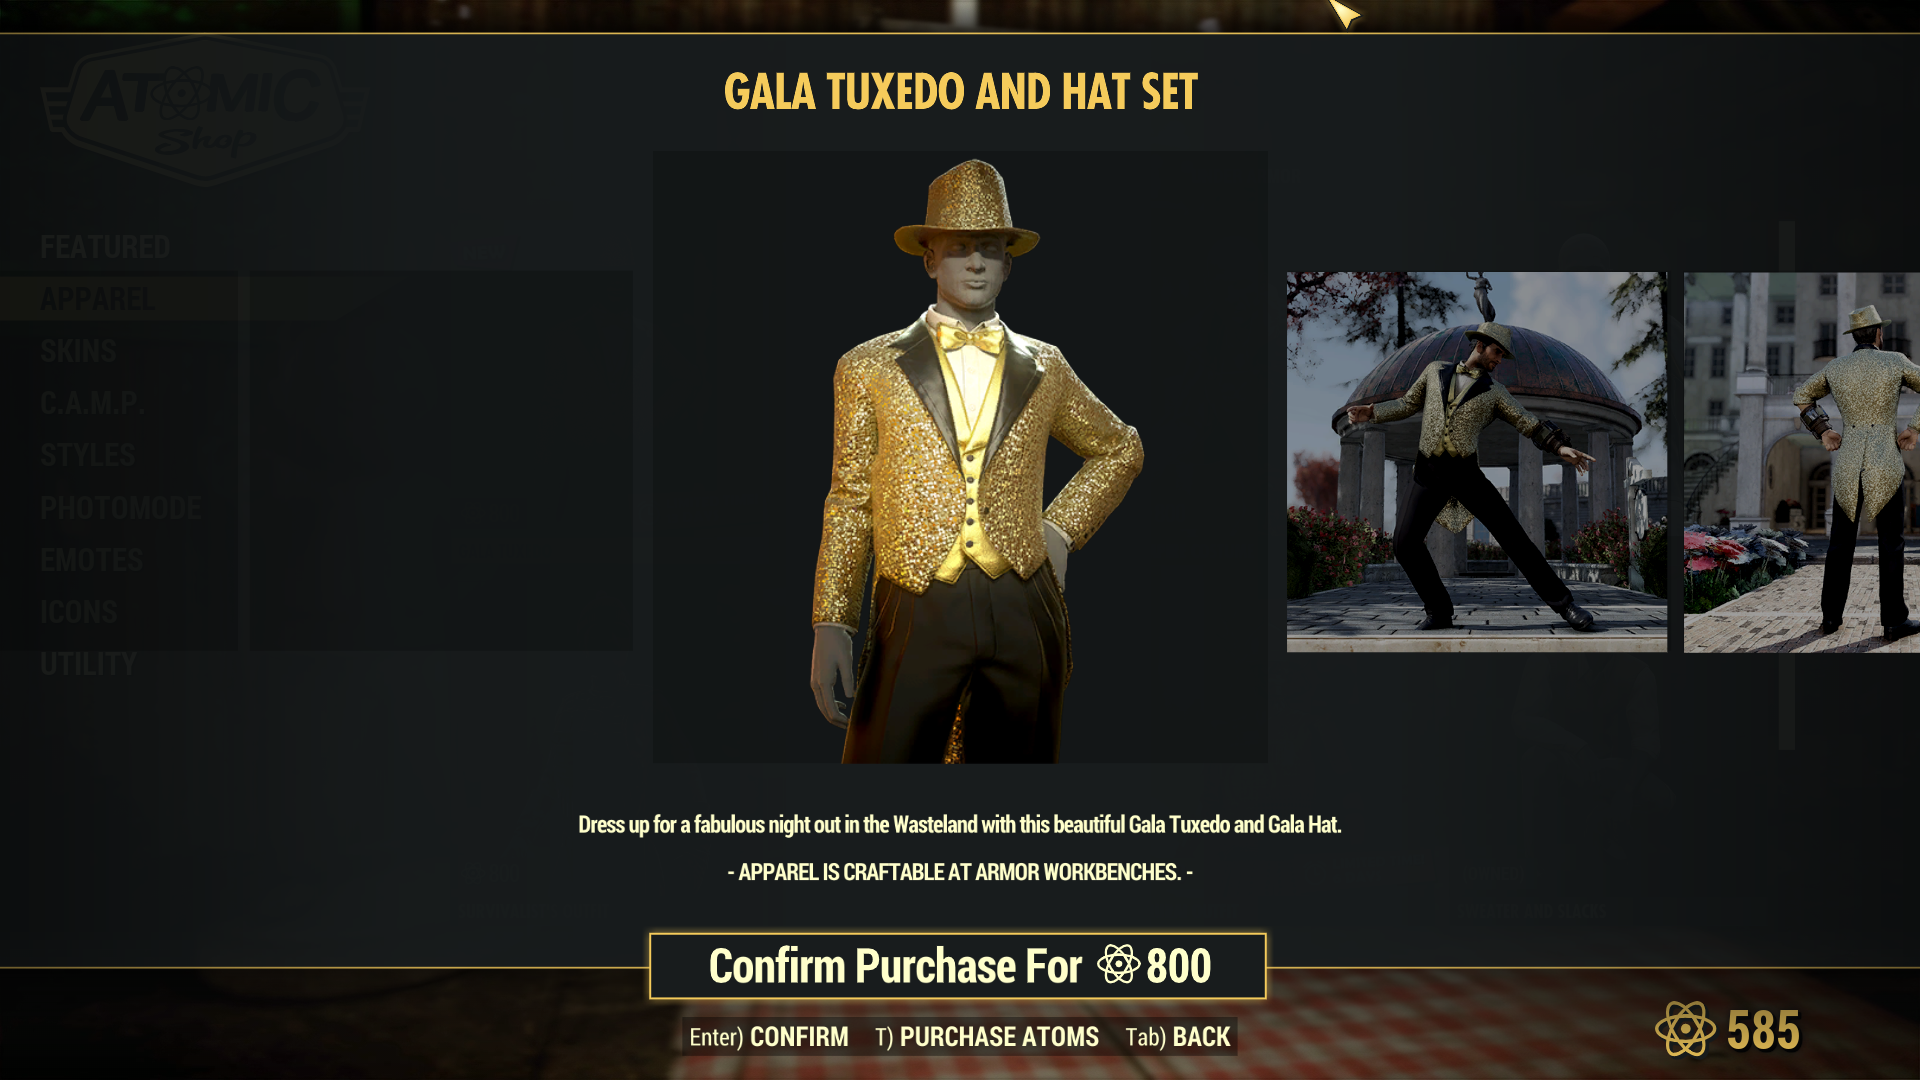
Task: Select the T) PURCHASE ATOMS option
Action: click(987, 1037)
